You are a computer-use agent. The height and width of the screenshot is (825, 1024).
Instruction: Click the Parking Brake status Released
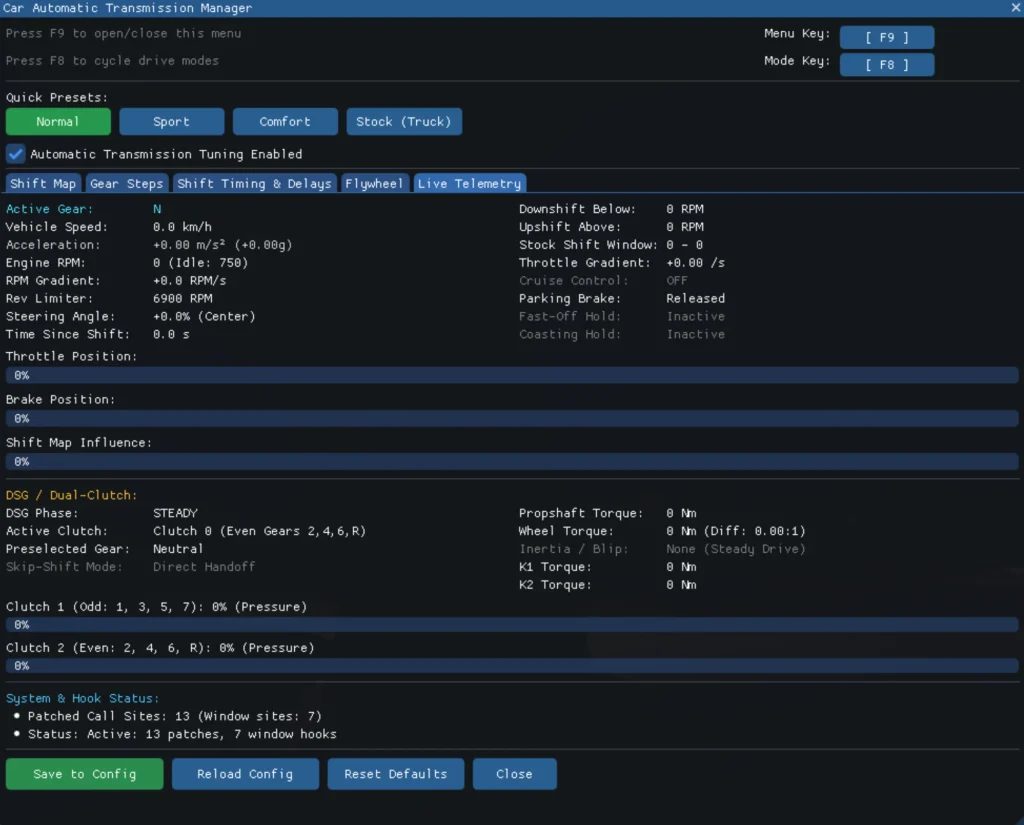pos(696,299)
